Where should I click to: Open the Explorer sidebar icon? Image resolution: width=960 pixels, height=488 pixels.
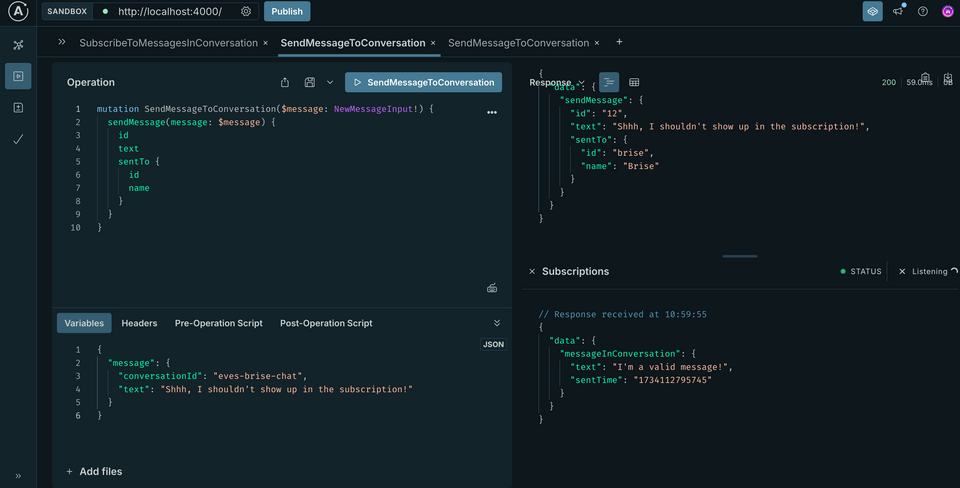tap(18, 76)
